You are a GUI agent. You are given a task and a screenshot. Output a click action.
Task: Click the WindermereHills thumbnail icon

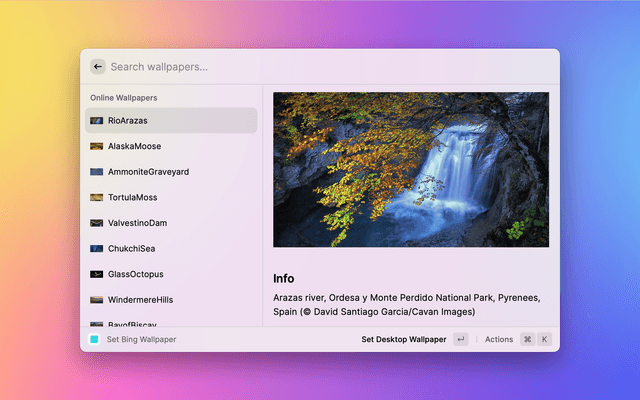coord(97,300)
